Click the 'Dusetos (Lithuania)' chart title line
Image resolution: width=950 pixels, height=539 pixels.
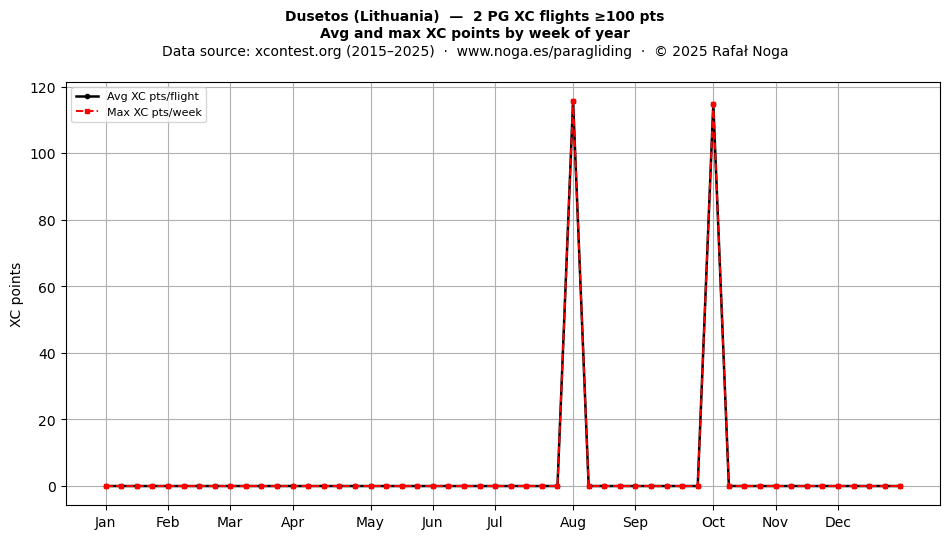[x=474, y=16]
